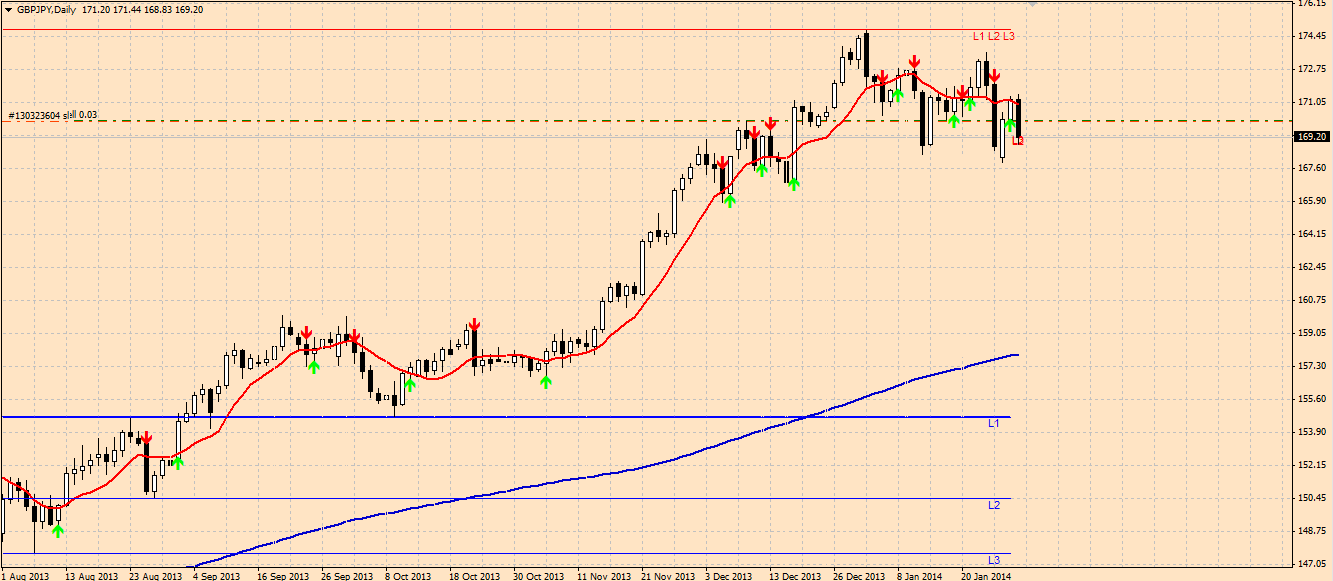The height and width of the screenshot is (581, 1333).
Task: Click the 171.05 price scale label
Action: coord(1311,102)
